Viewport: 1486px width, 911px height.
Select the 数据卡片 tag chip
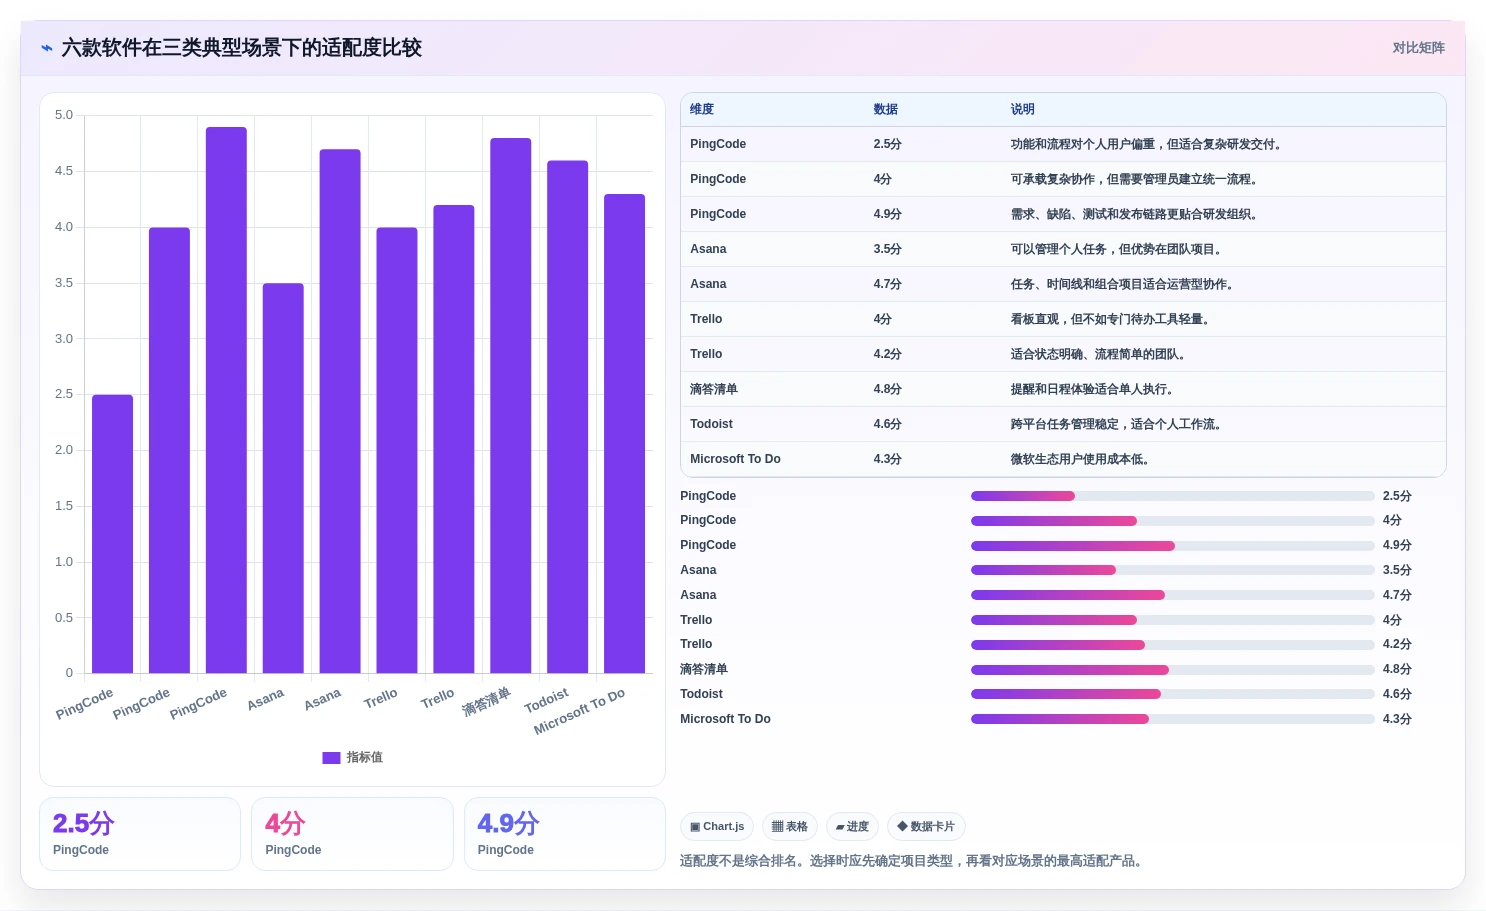(x=926, y=827)
